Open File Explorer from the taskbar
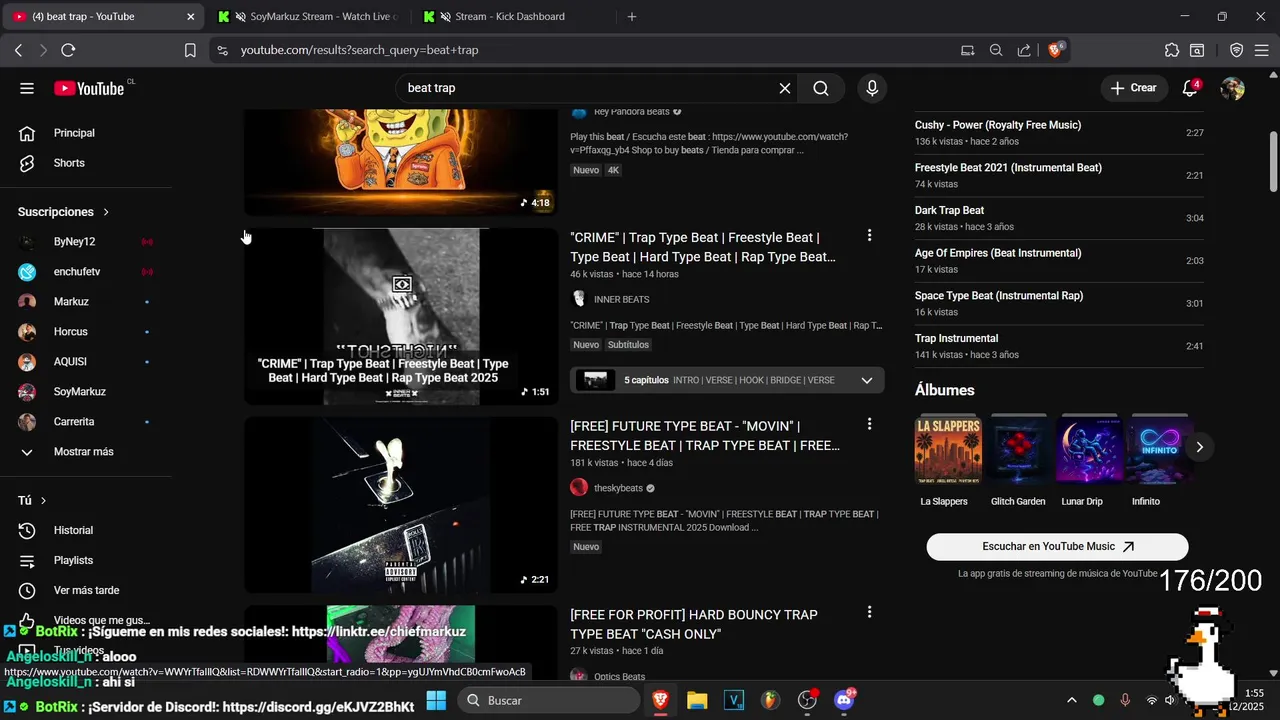This screenshot has width=1280, height=720. coord(697,700)
